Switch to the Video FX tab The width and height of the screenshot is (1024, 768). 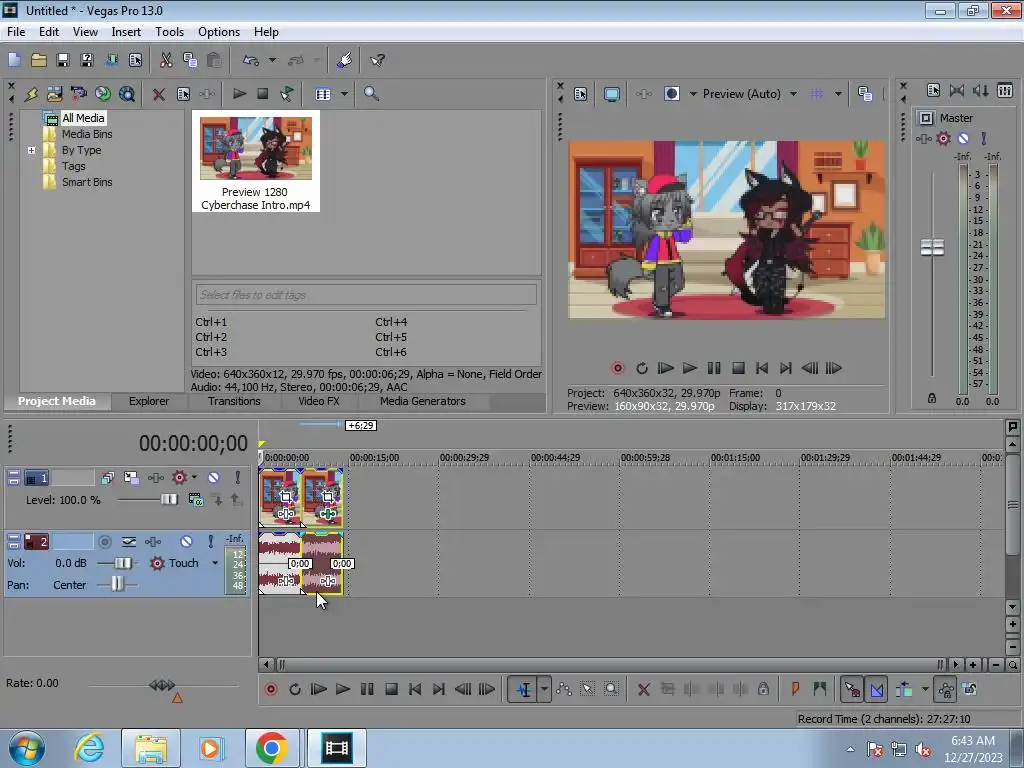[319, 401]
